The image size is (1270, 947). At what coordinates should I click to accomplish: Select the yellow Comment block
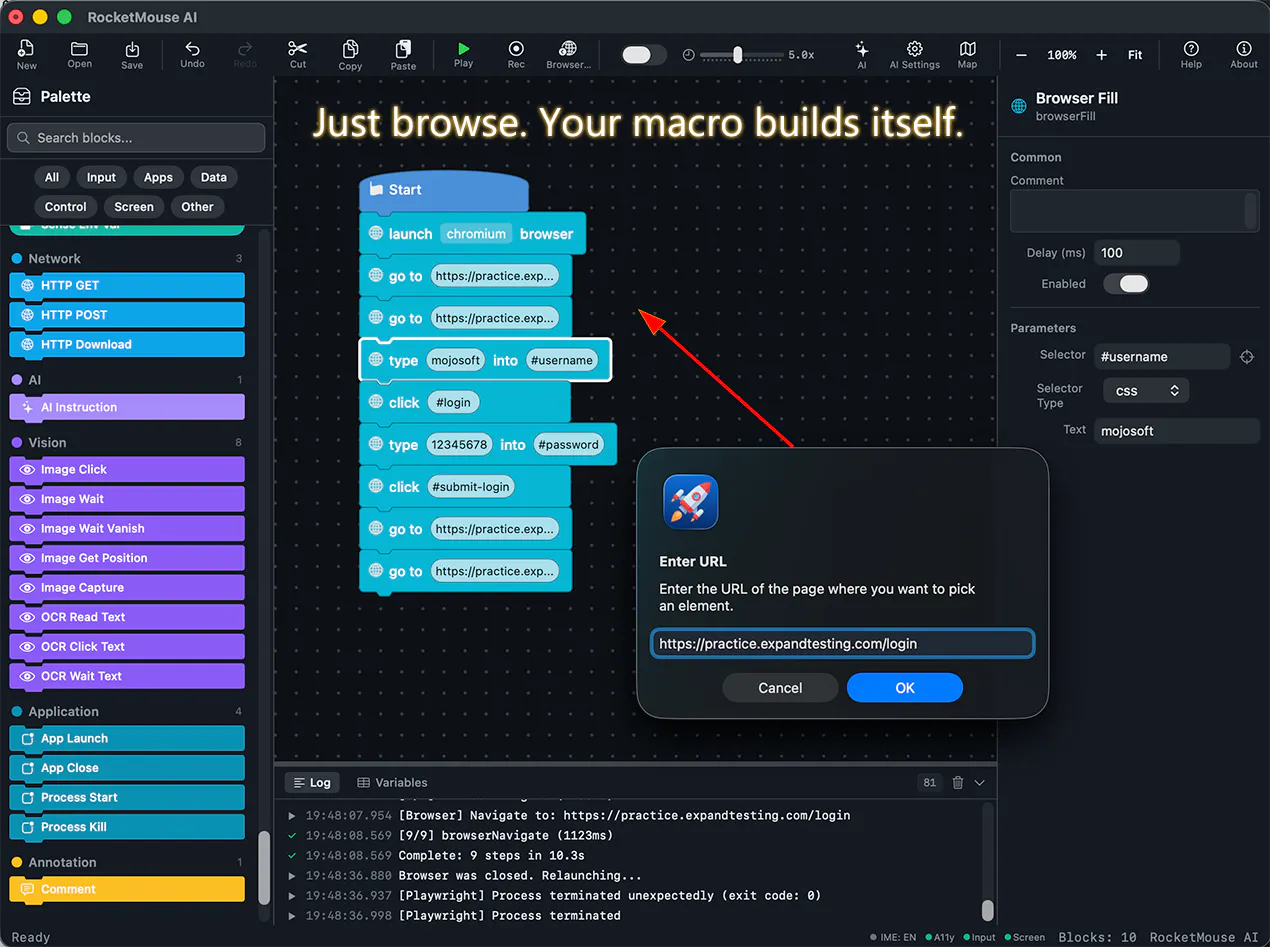(x=127, y=889)
